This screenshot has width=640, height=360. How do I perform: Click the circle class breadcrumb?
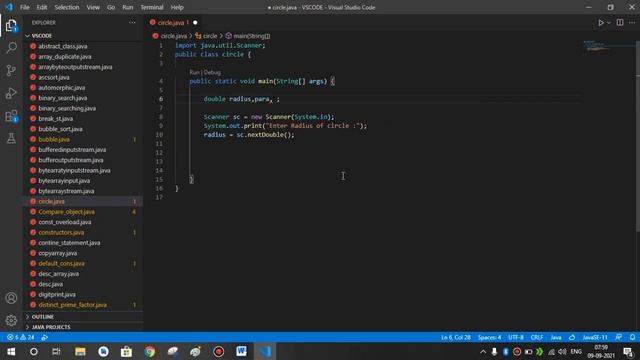click(210, 36)
